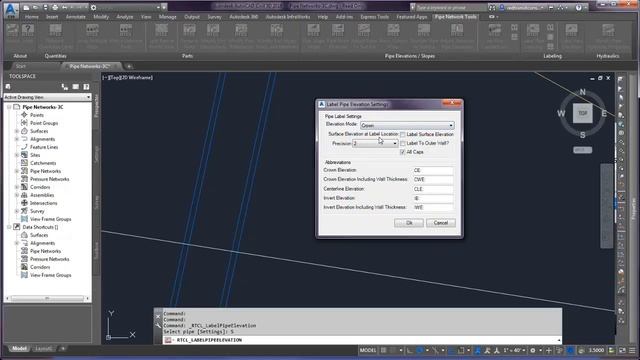Screen dimensions: 640x360
Task: Click the Toolspace horizontal scrollbar
Action: [x=47, y=299]
